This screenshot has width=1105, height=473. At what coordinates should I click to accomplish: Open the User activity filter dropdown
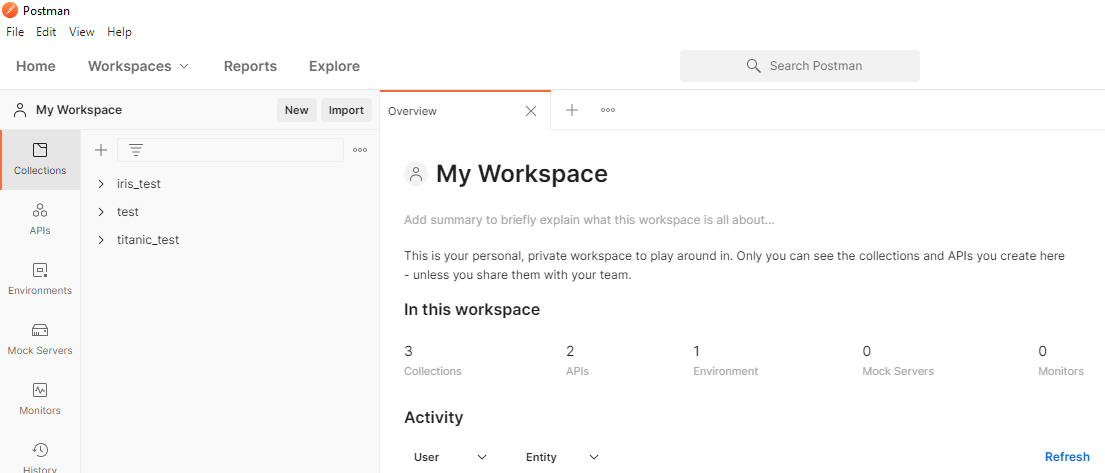450,457
